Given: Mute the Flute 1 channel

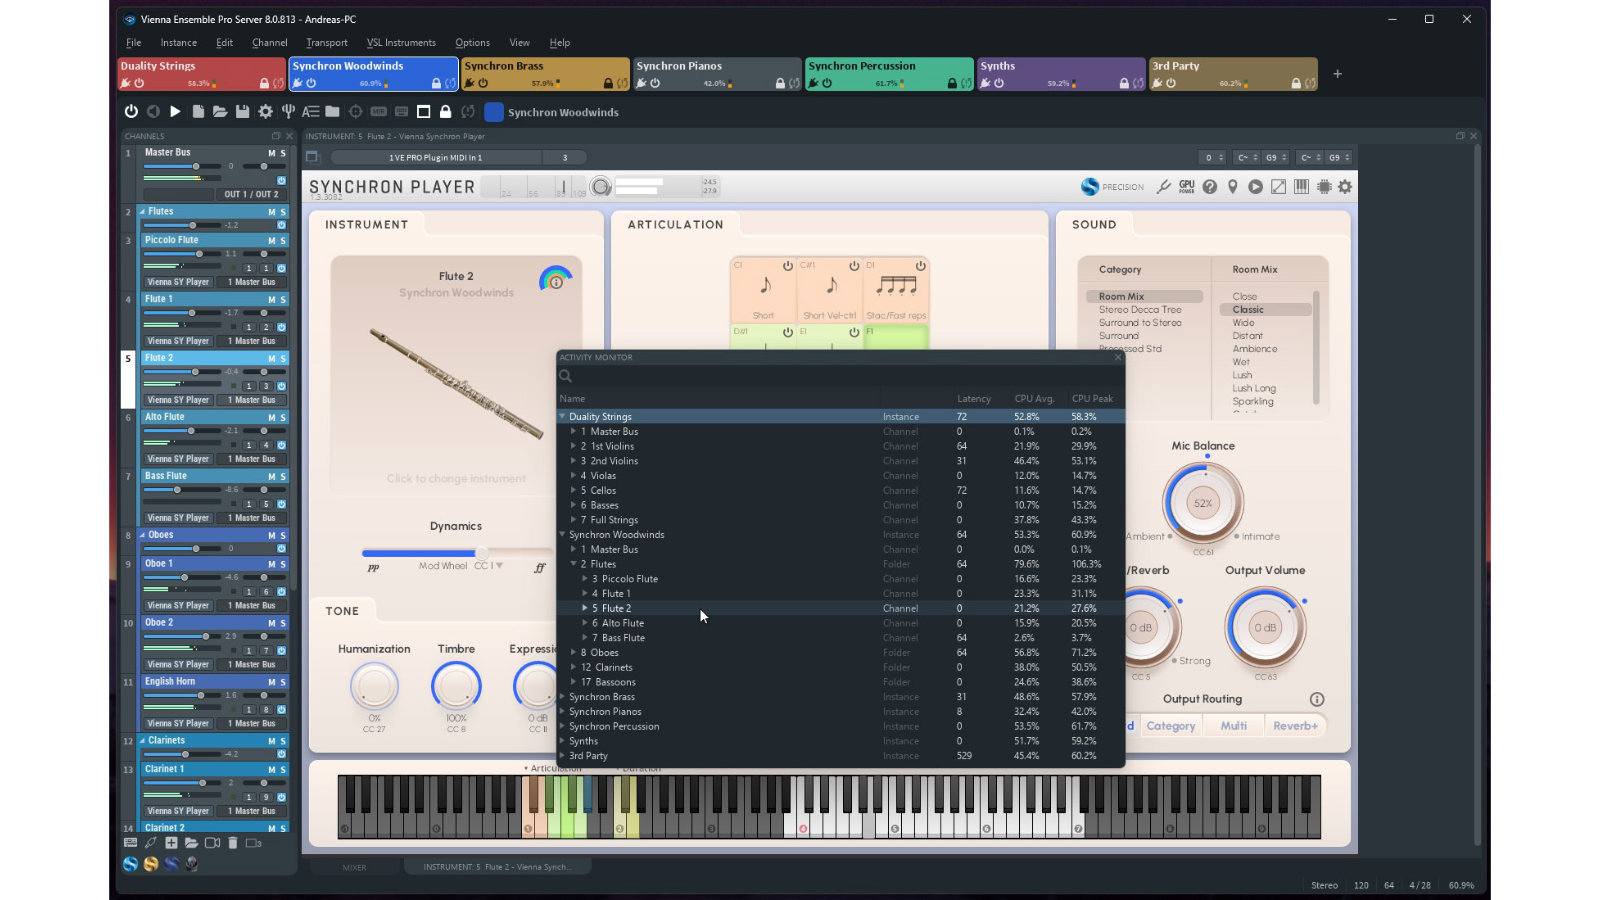Looking at the screenshot, I should tap(271, 299).
